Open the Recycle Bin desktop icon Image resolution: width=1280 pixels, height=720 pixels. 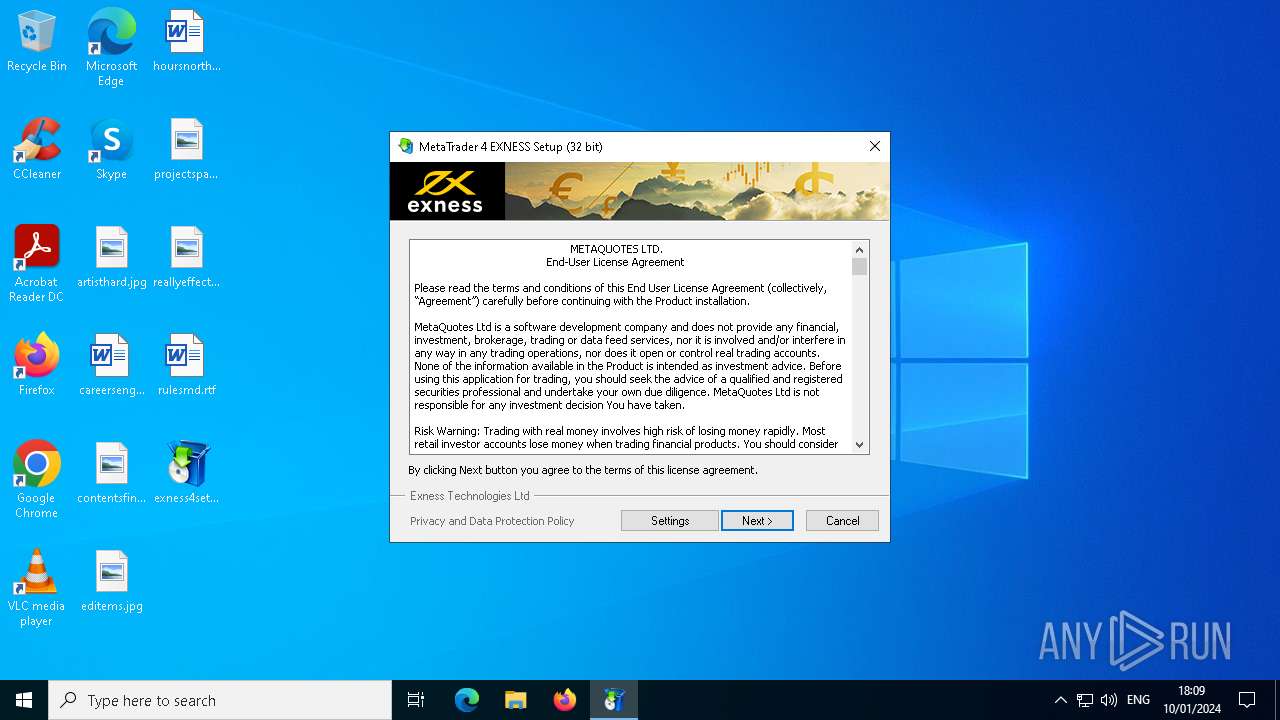click(36, 42)
